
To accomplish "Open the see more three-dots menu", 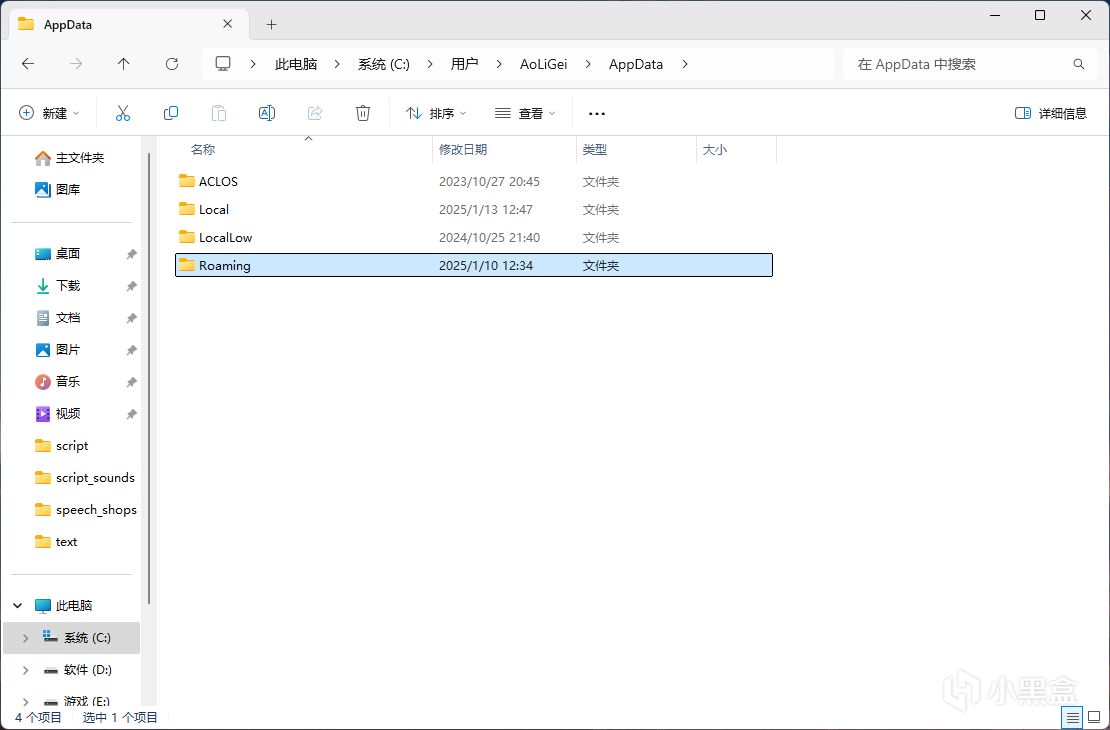I will 597,113.
